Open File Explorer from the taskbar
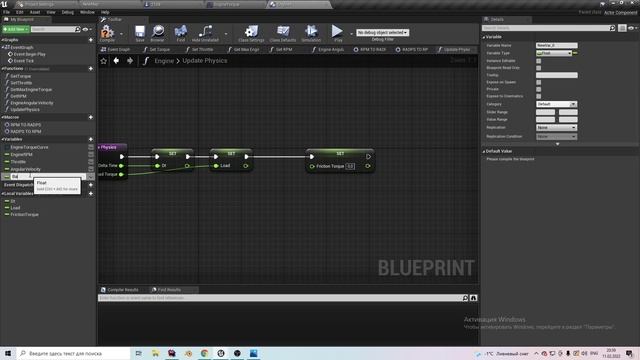 pyautogui.click(x=155, y=353)
